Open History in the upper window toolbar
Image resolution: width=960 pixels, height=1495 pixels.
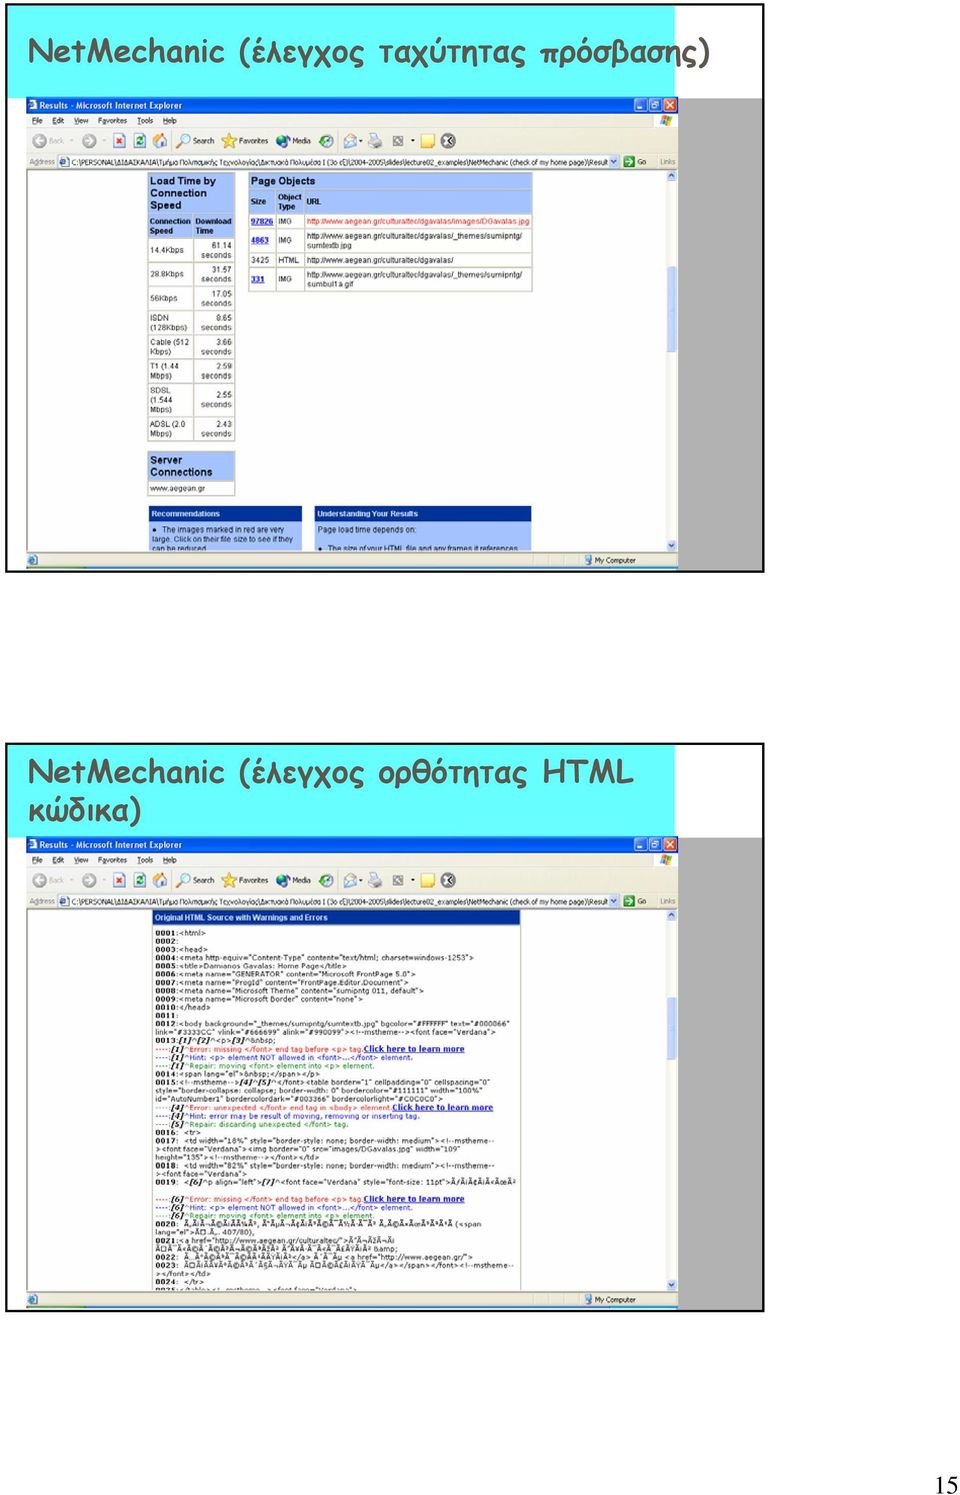coord(326,141)
